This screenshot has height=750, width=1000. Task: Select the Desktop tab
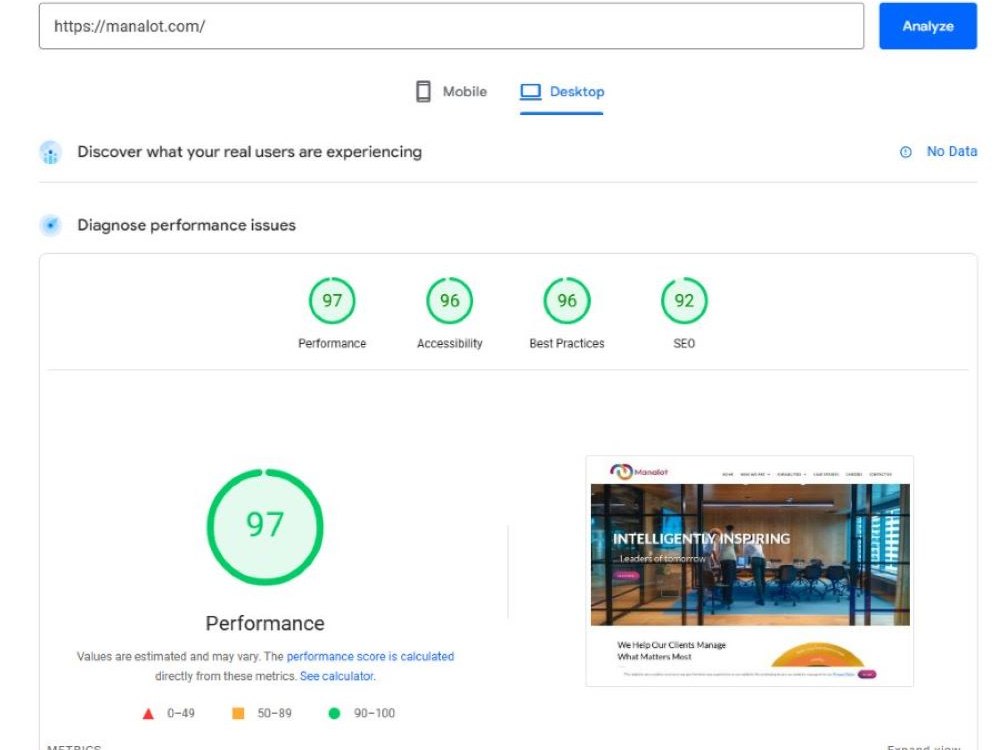point(562,92)
